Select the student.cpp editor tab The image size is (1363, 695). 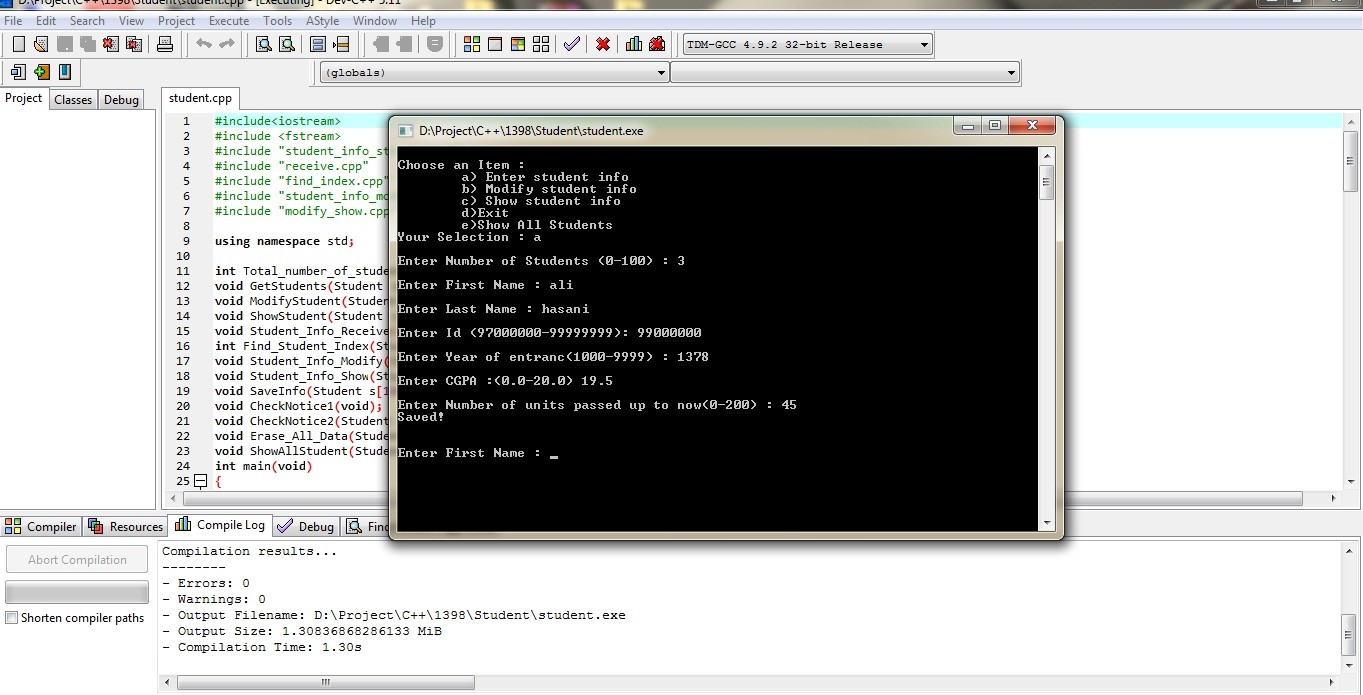coord(200,98)
